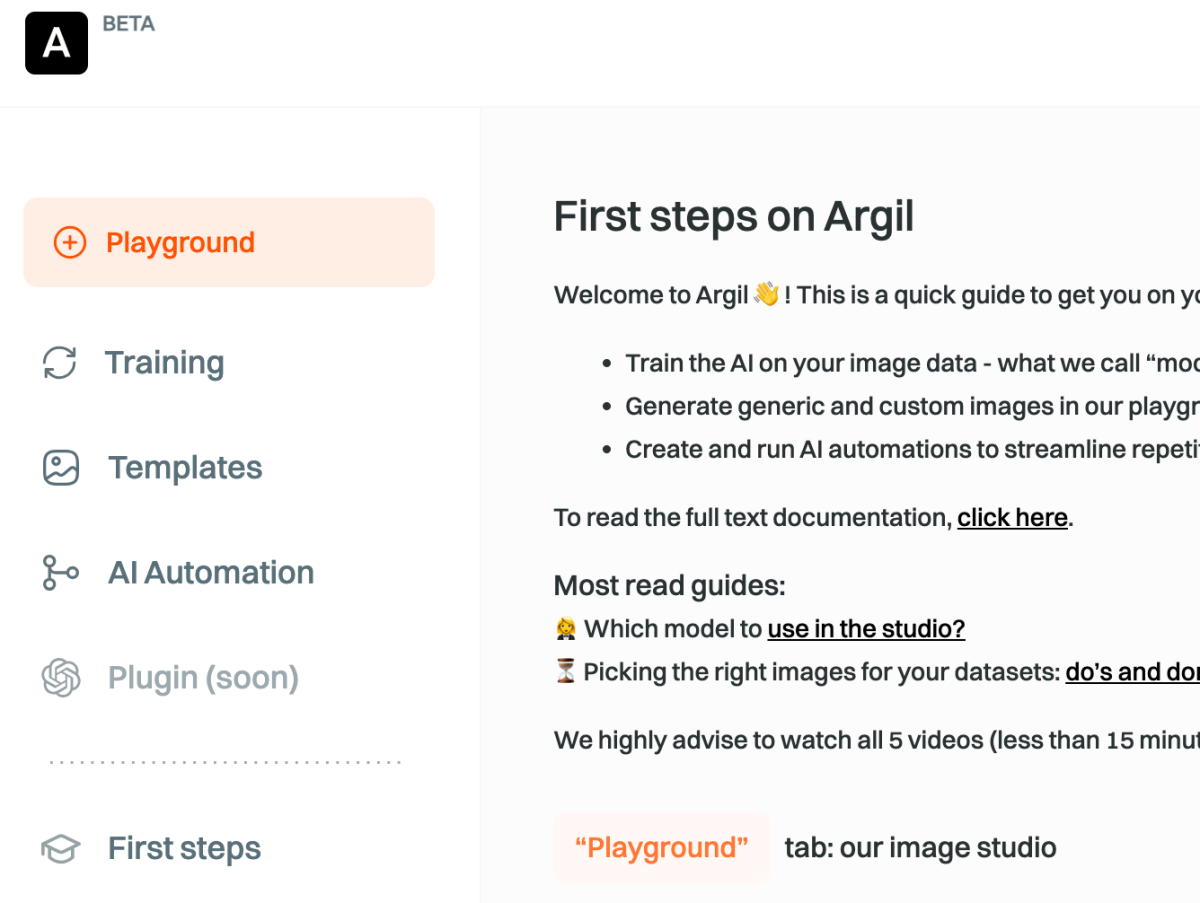Click the Templates image icon

[x=61, y=467]
